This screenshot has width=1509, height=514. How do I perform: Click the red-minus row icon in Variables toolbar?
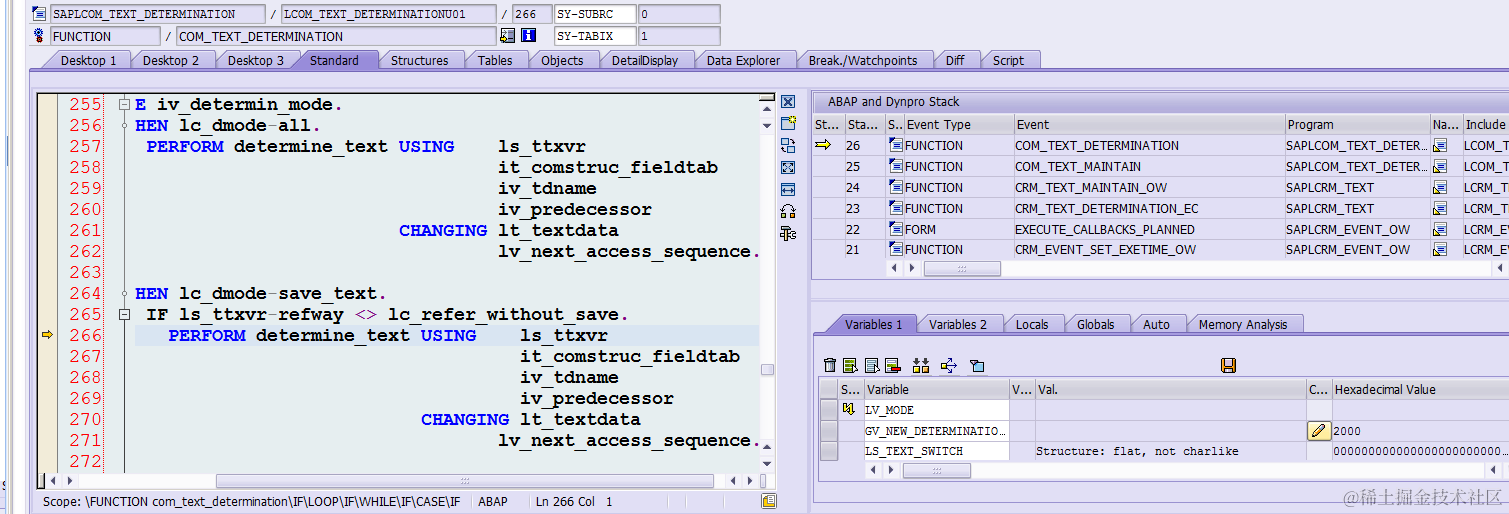coord(893,366)
